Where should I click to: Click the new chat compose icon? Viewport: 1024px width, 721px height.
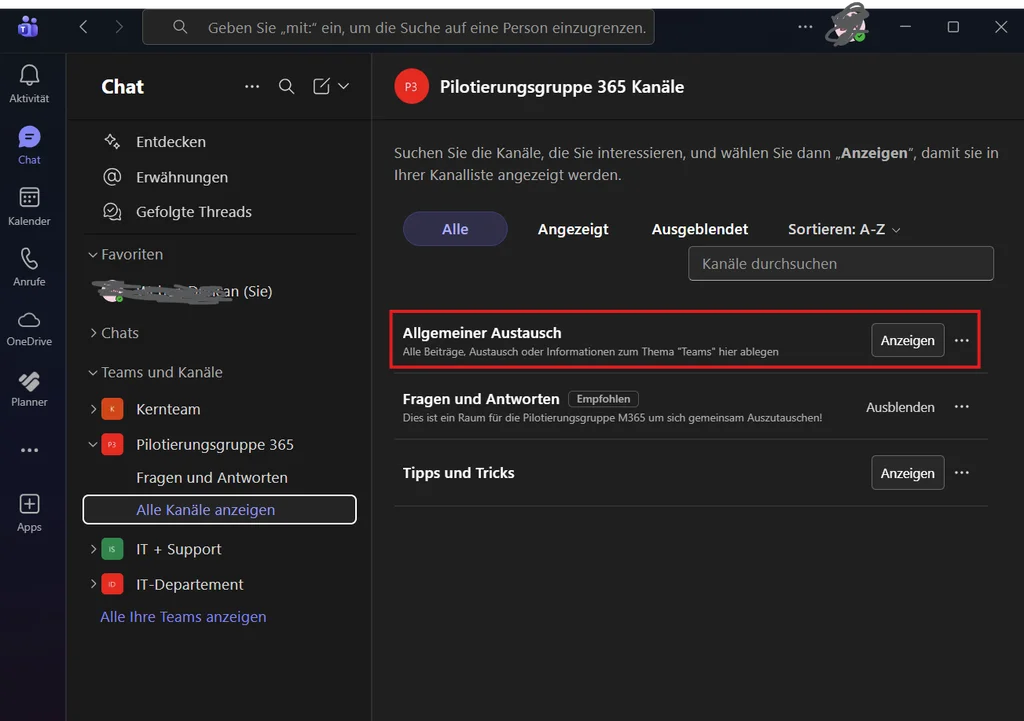coord(321,87)
